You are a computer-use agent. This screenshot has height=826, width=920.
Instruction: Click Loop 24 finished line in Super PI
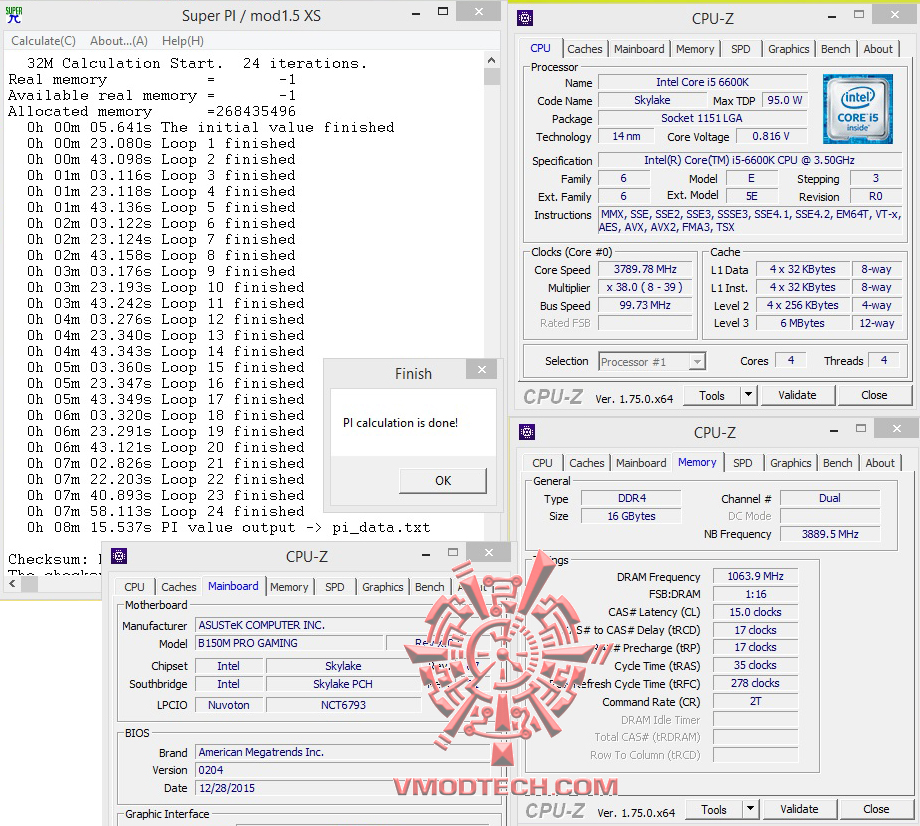[x=165, y=512]
